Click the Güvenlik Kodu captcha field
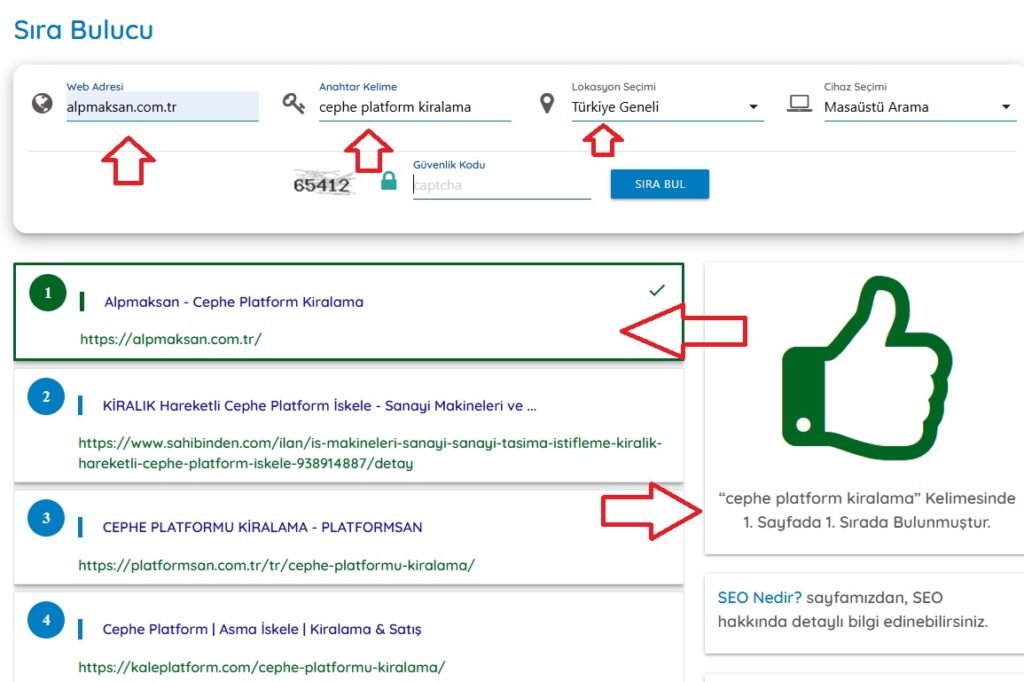 click(x=501, y=185)
